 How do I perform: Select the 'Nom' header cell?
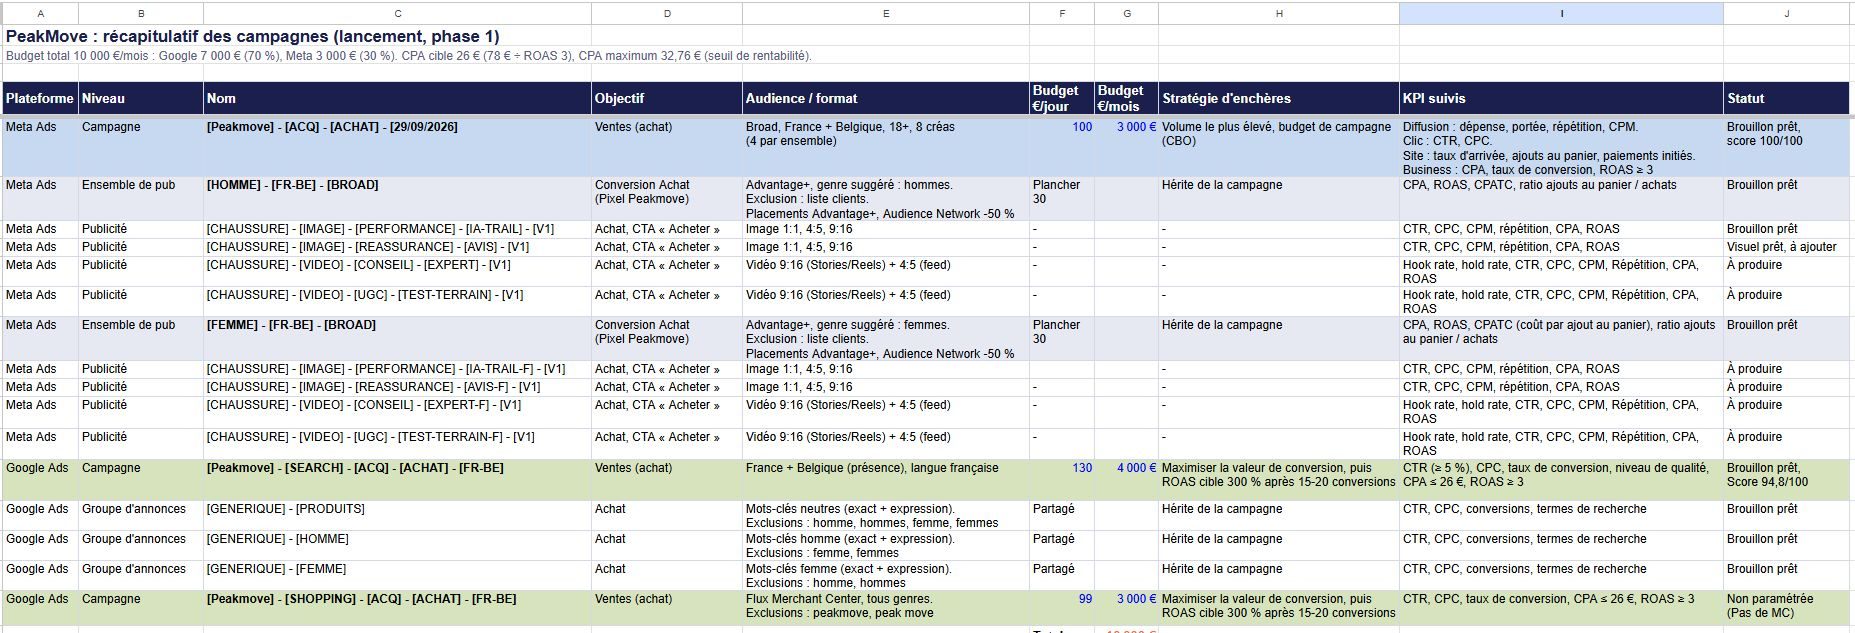click(x=397, y=98)
